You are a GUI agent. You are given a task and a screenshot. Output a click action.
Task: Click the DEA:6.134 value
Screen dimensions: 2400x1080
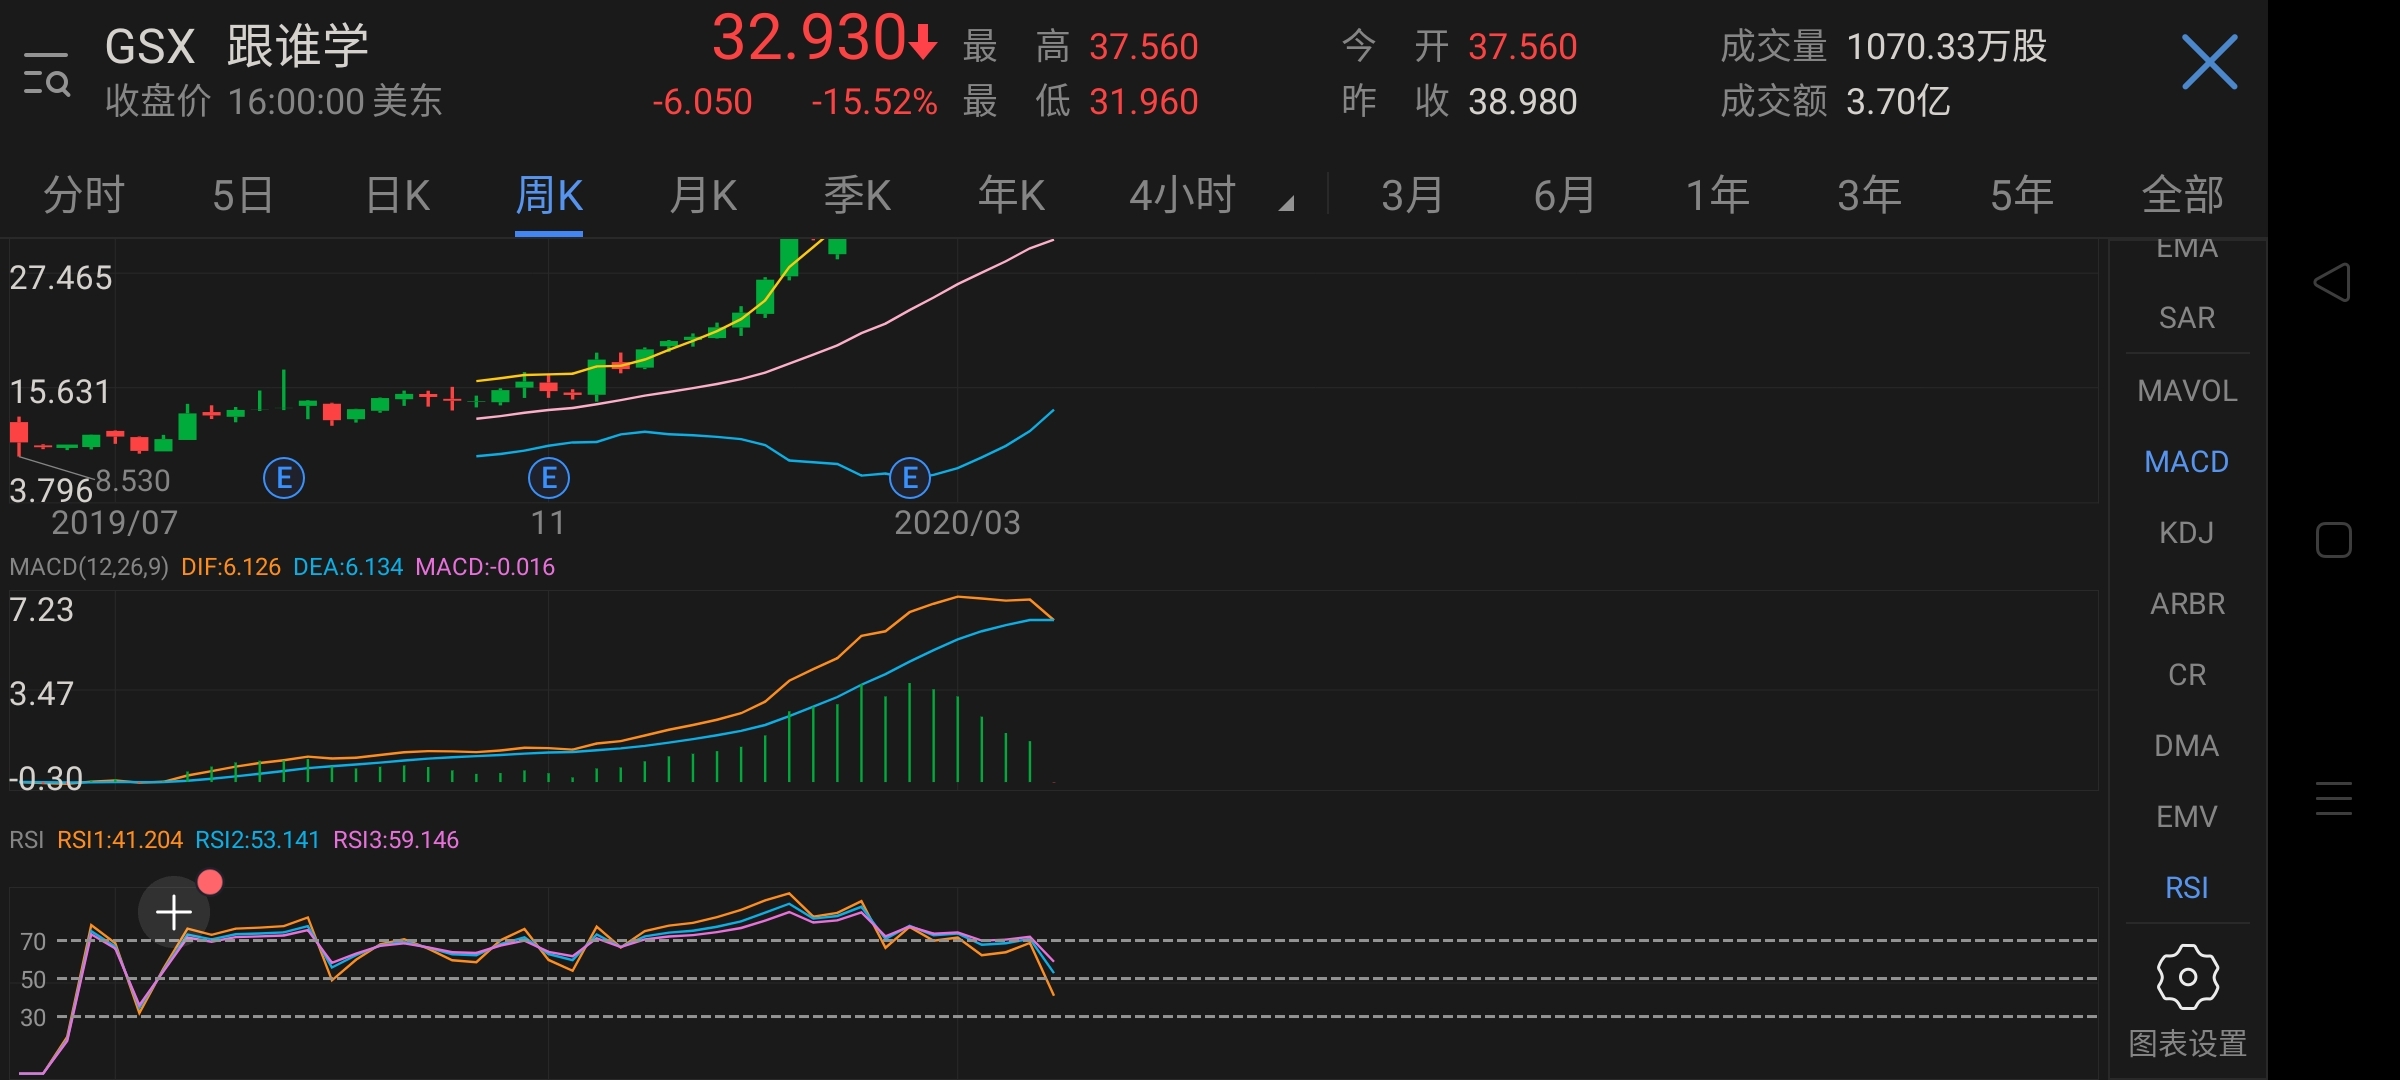pos(348,567)
